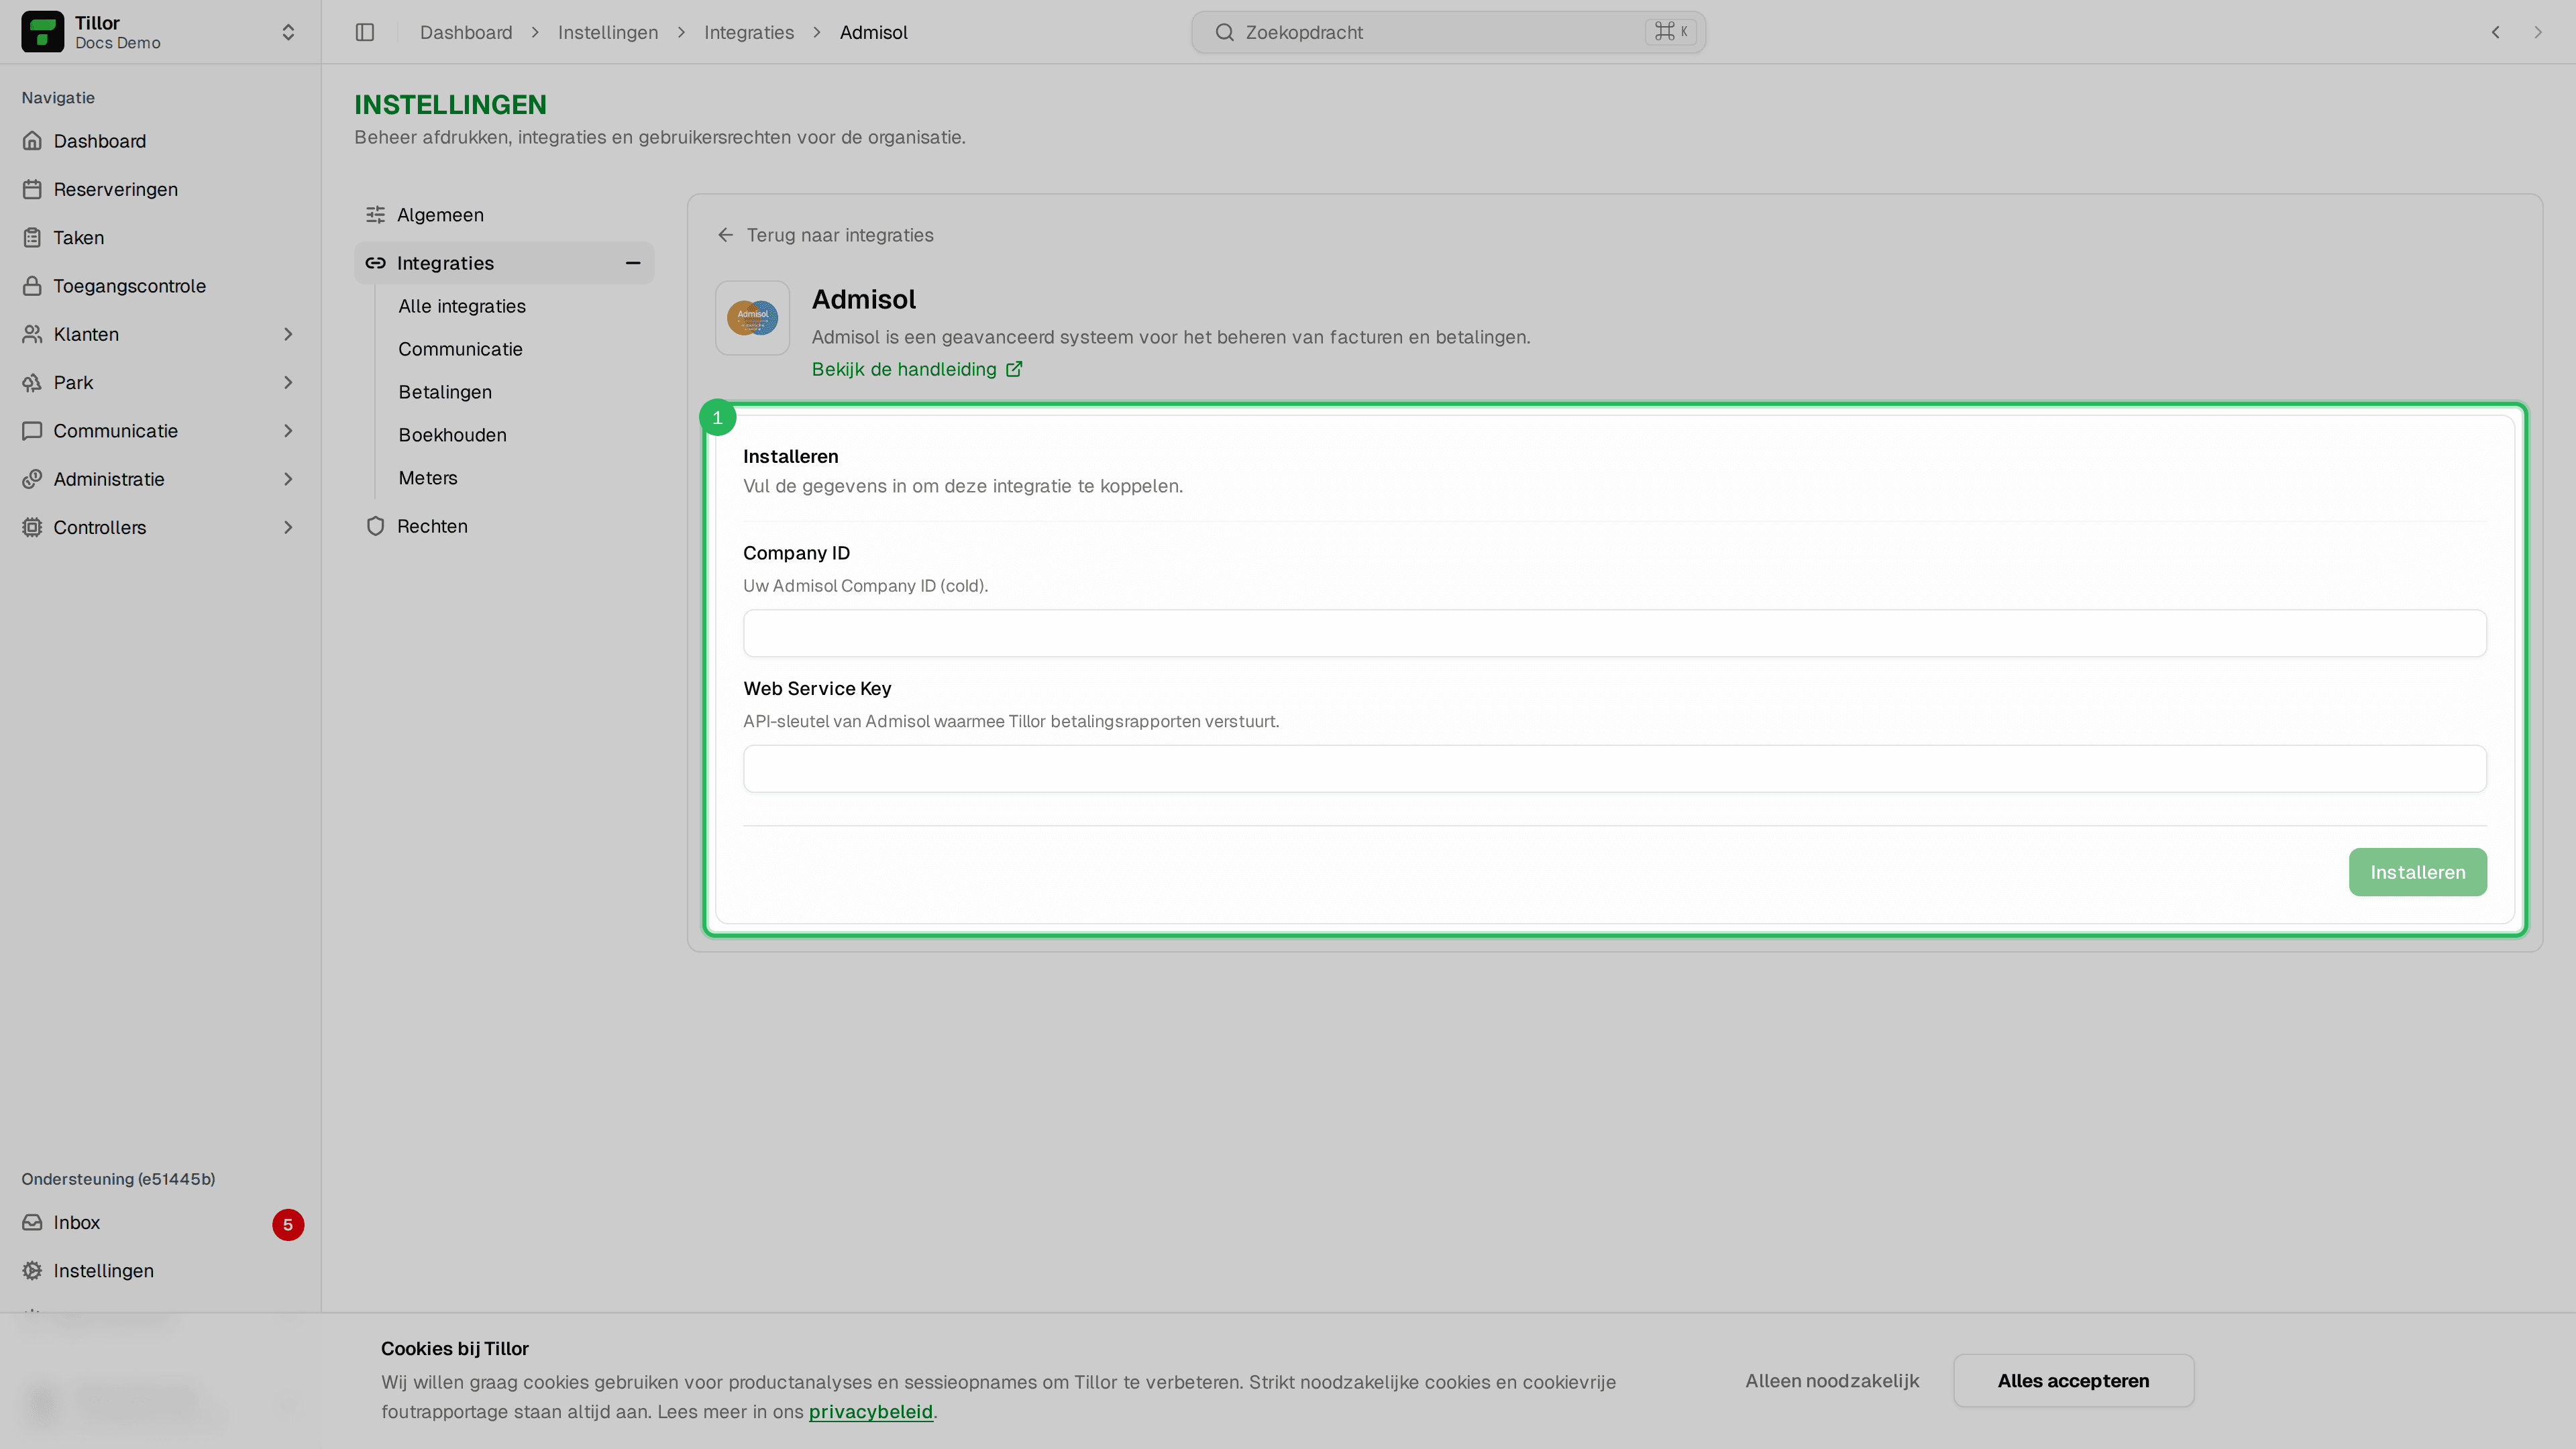Click Alles accepteren cookie button
The width and height of the screenshot is (2576, 1449).
click(x=2073, y=1380)
